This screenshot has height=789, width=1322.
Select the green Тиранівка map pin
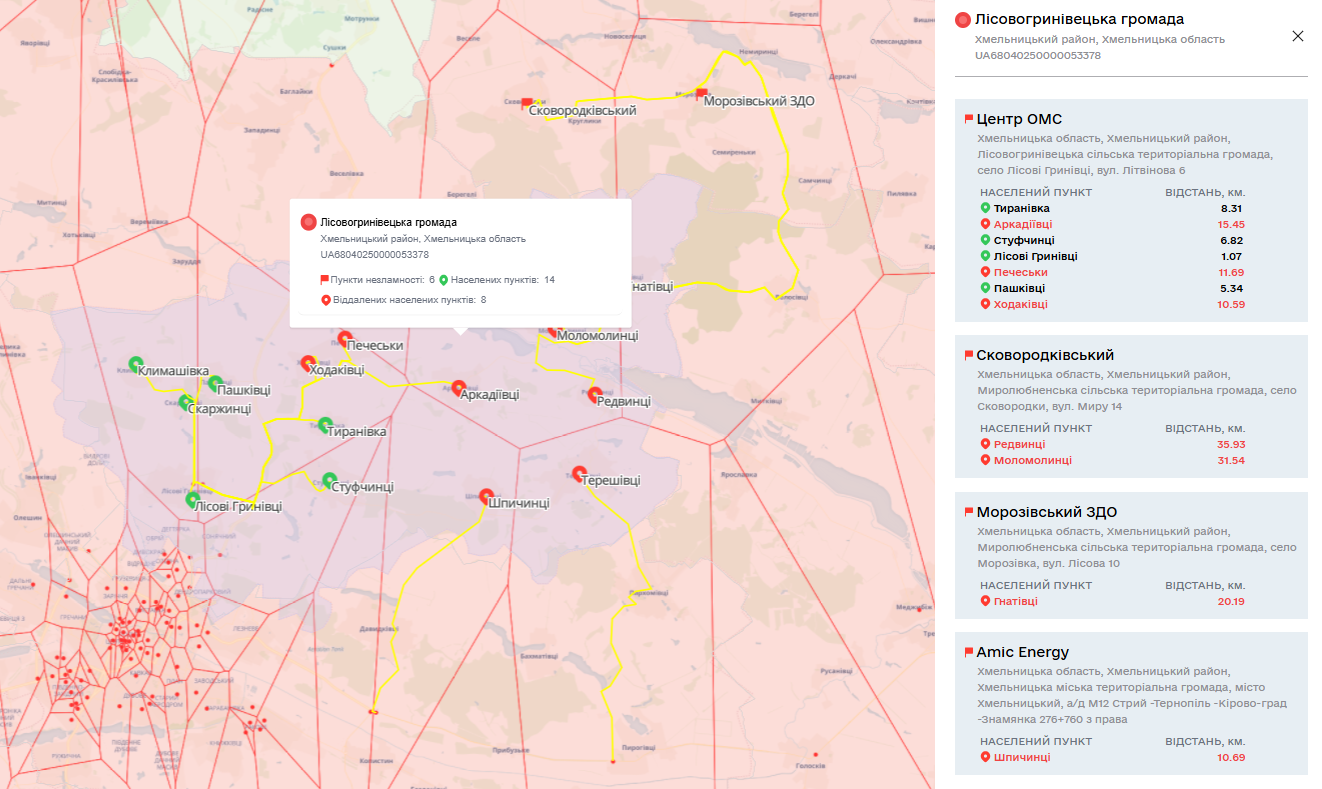[325, 424]
